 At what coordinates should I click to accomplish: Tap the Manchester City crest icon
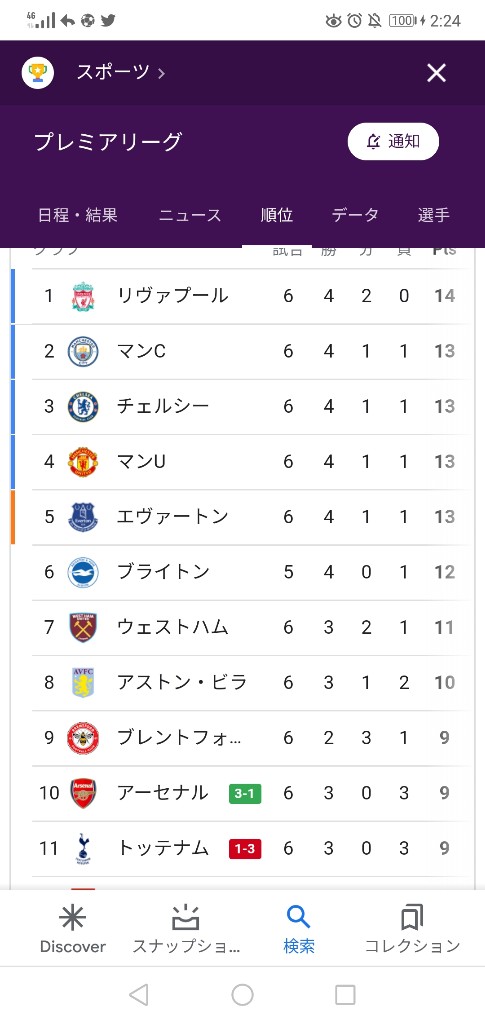[83, 351]
